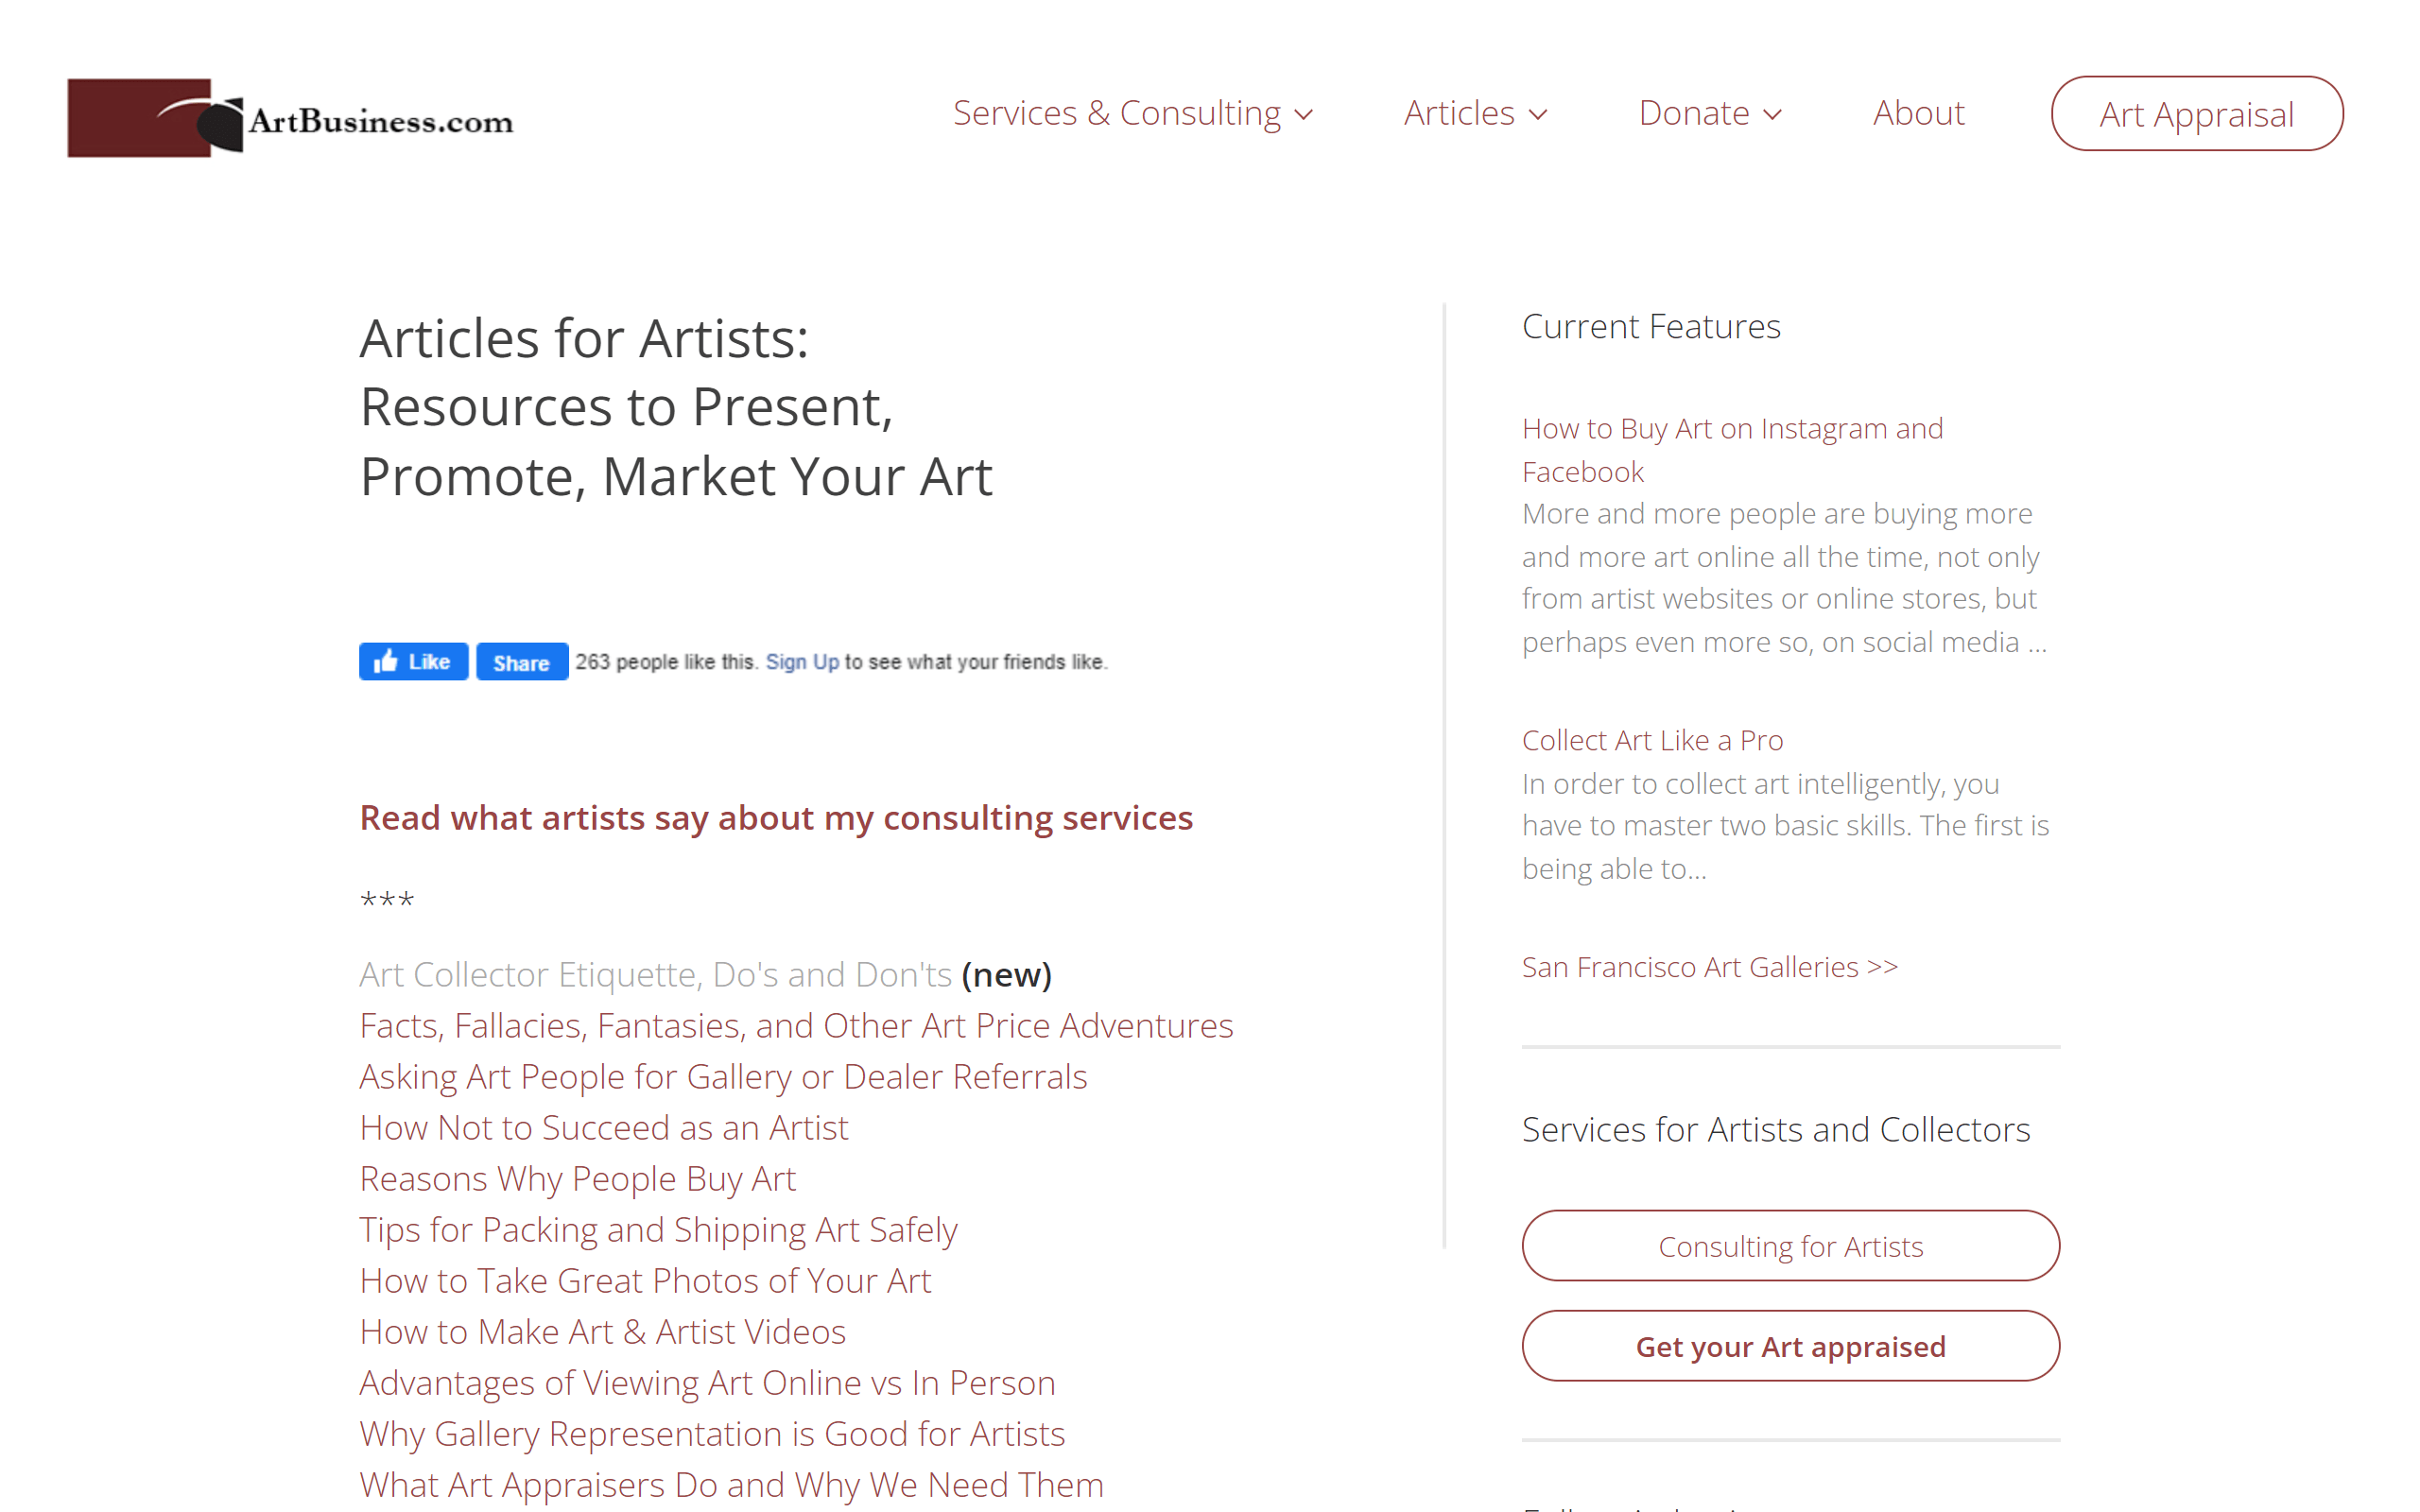Click the Facebook Like thumbs-up button
This screenshot has height=1512, width=2420.
click(412, 661)
